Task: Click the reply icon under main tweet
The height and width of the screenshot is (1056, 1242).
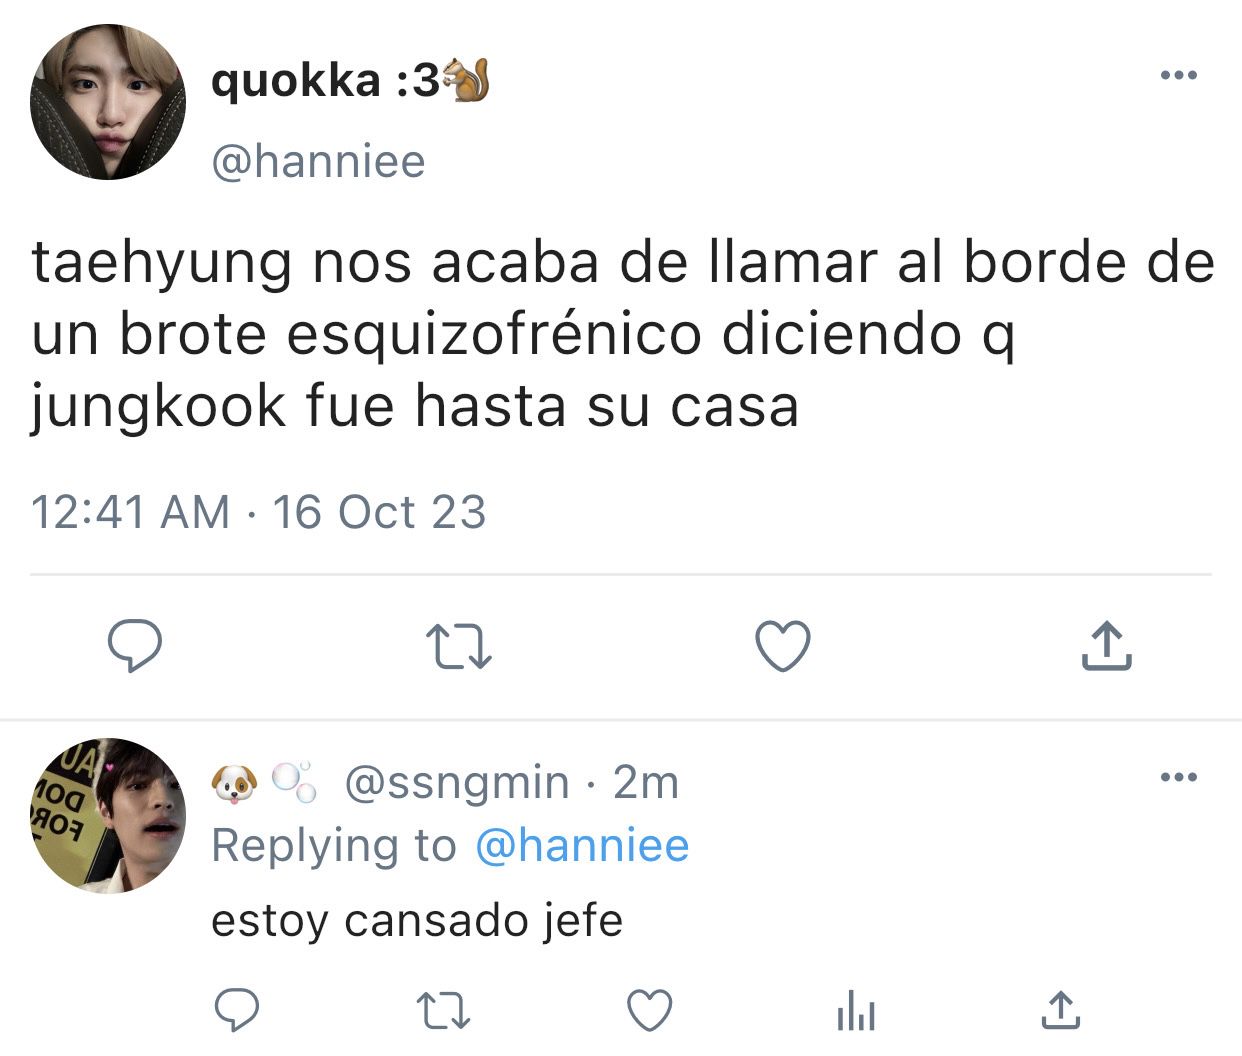Action: tap(135, 645)
